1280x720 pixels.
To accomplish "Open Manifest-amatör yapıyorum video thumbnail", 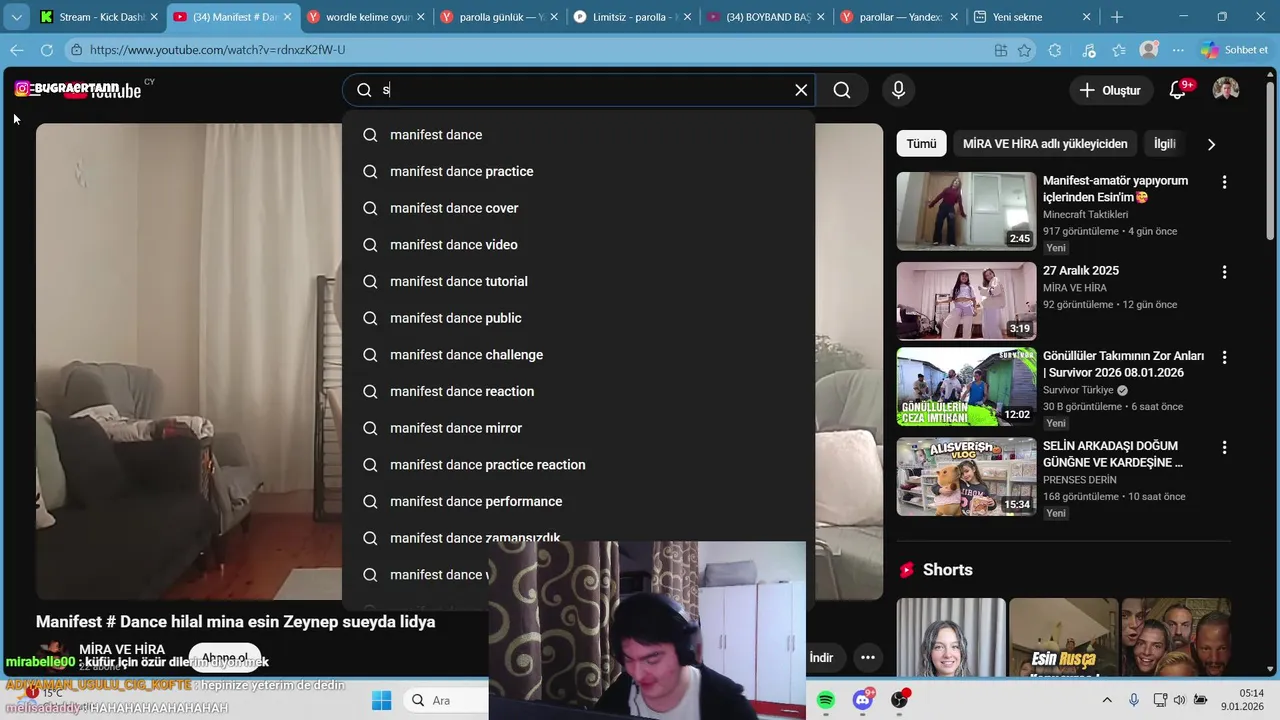I will click(x=966, y=211).
